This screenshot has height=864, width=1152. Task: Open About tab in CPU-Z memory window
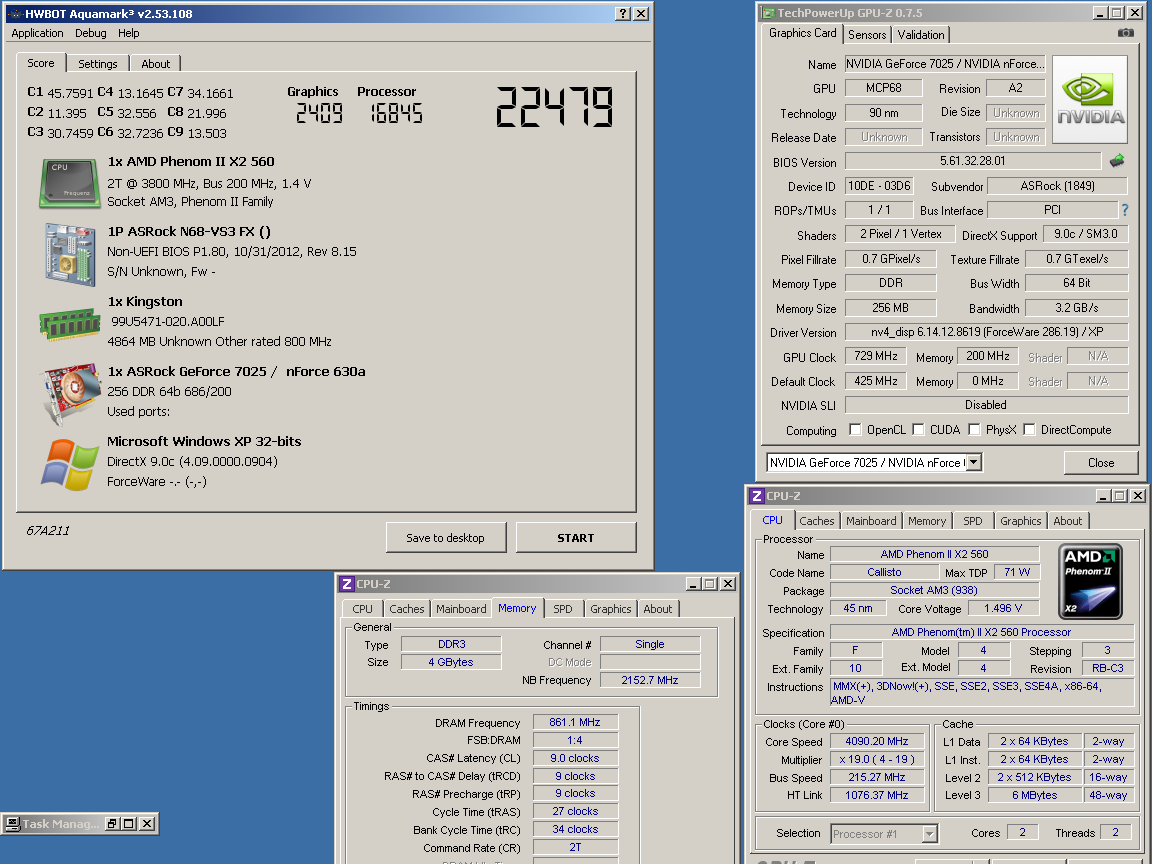click(x=658, y=609)
